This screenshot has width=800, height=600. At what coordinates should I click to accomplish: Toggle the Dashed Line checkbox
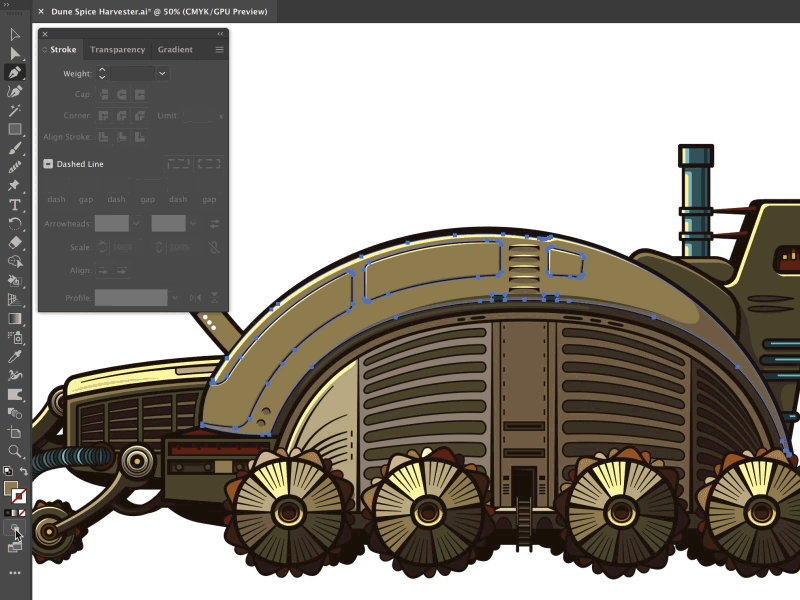pyautogui.click(x=48, y=164)
